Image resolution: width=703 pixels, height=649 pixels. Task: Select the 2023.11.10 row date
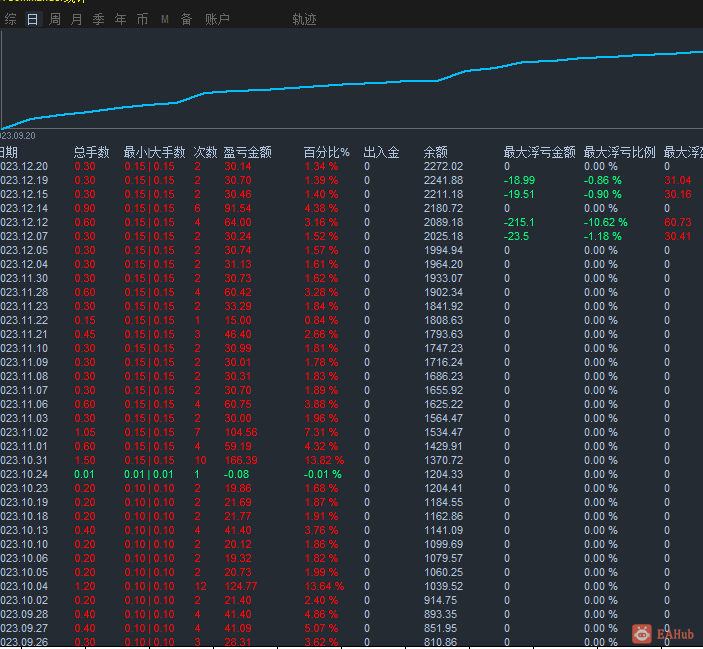point(24,348)
